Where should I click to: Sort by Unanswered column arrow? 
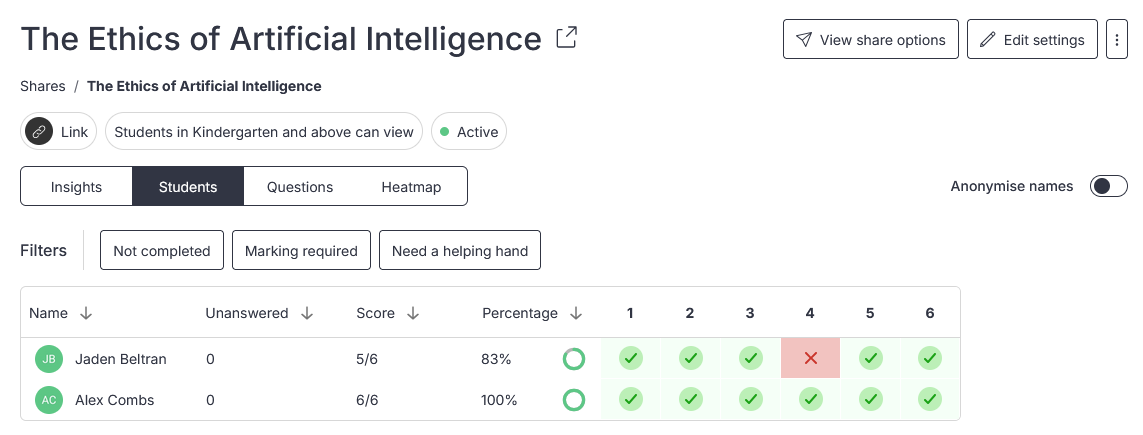(x=307, y=313)
